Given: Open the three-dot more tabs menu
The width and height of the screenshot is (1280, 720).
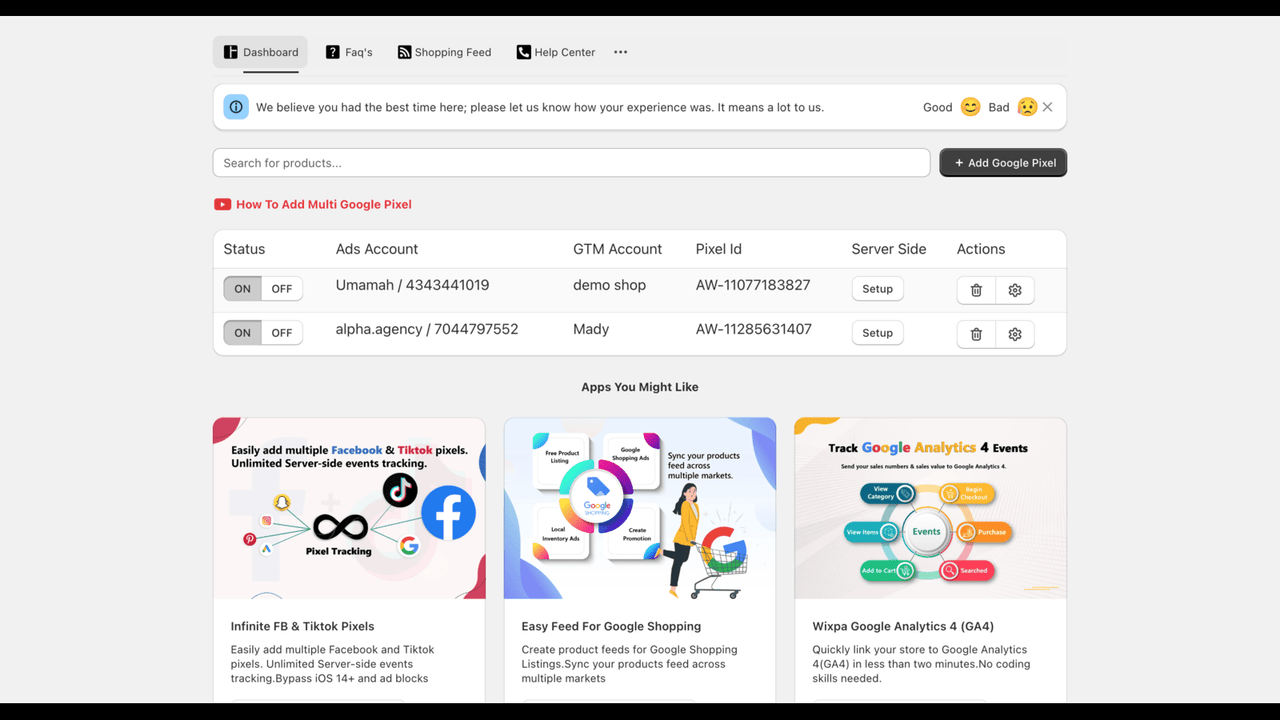Looking at the screenshot, I should click(x=621, y=52).
